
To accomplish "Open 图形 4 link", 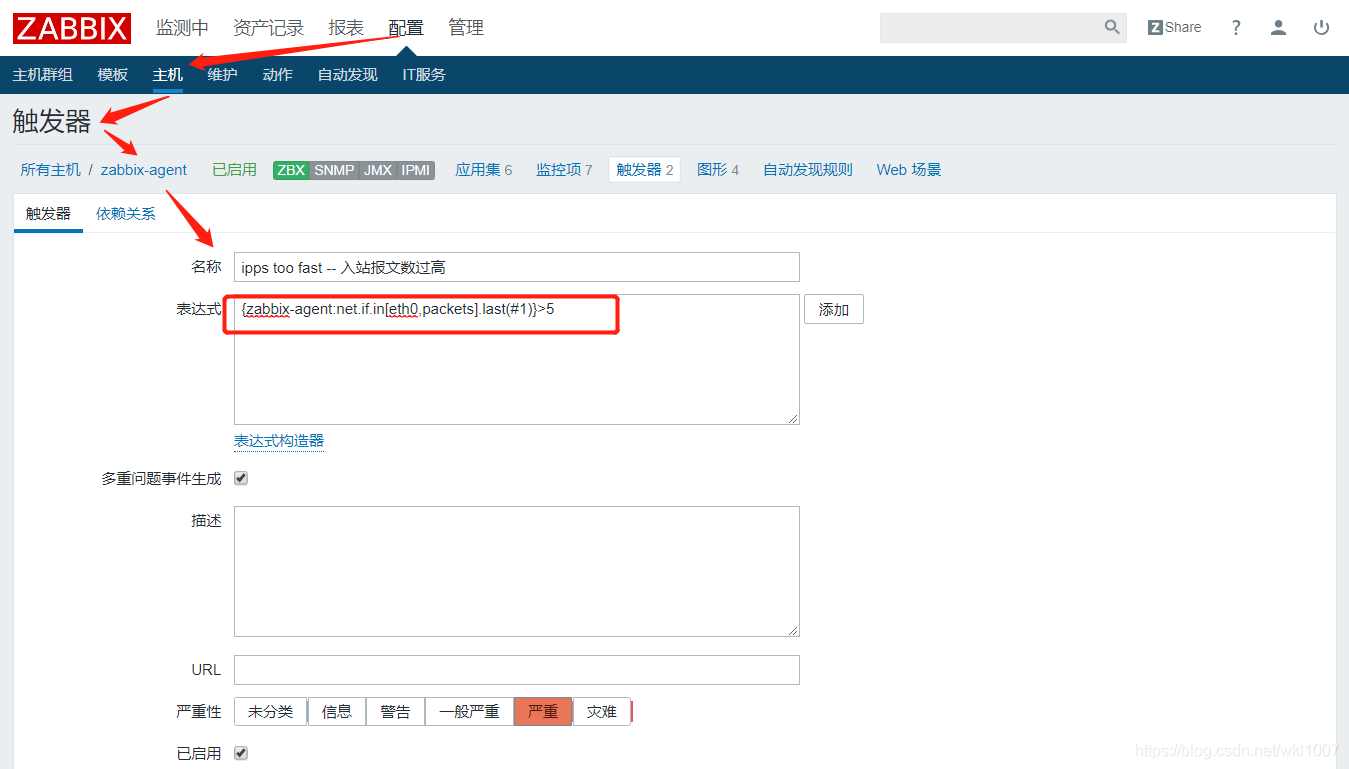I will 718,170.
